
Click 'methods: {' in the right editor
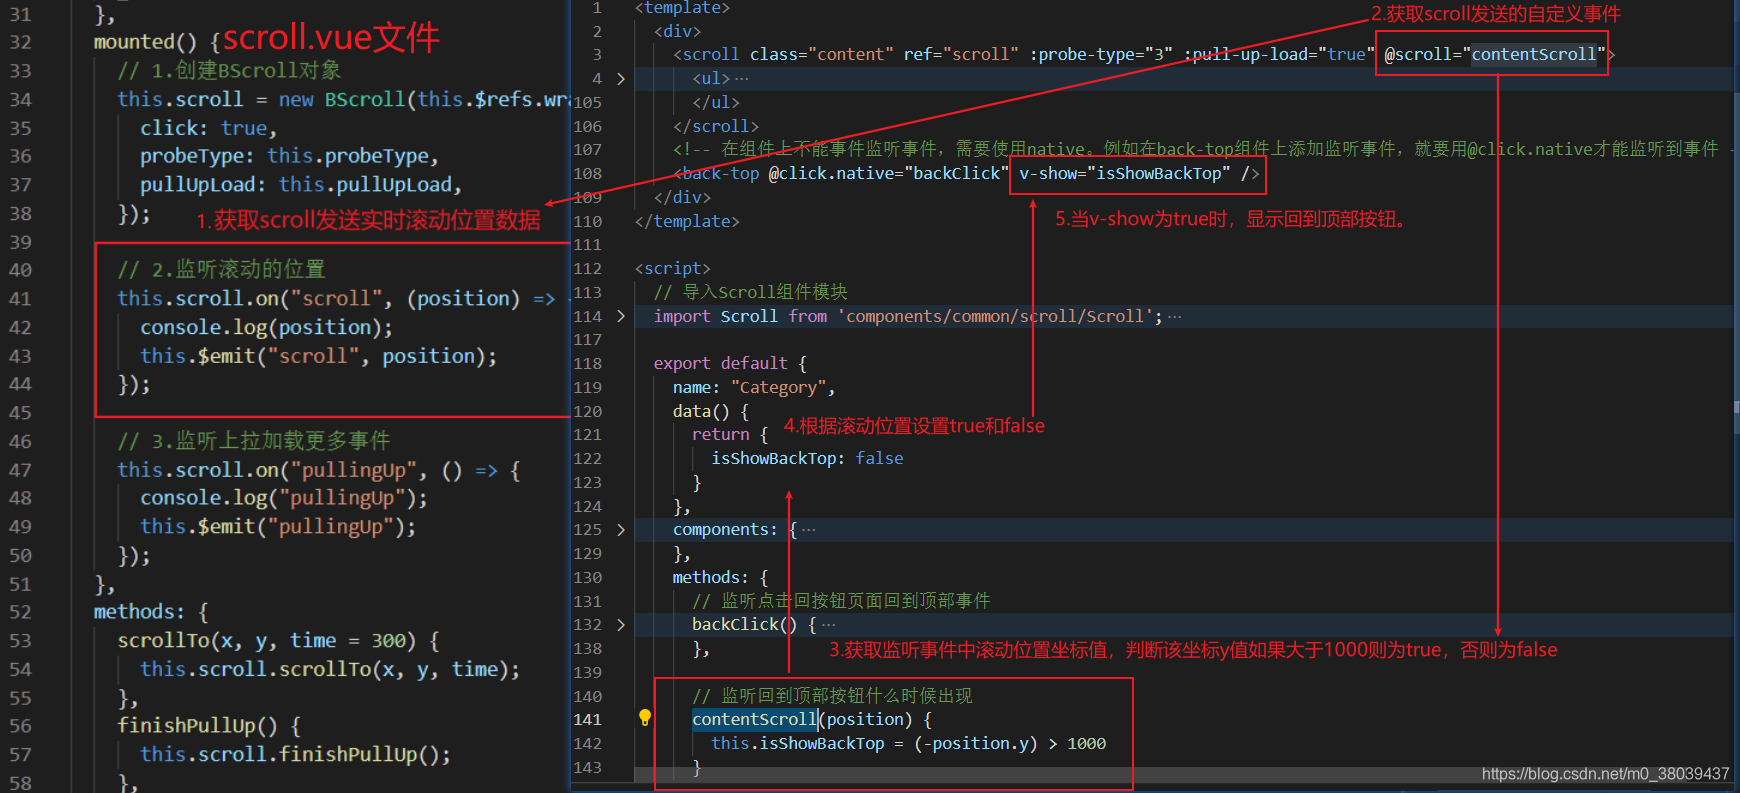(x=720, y=578)
